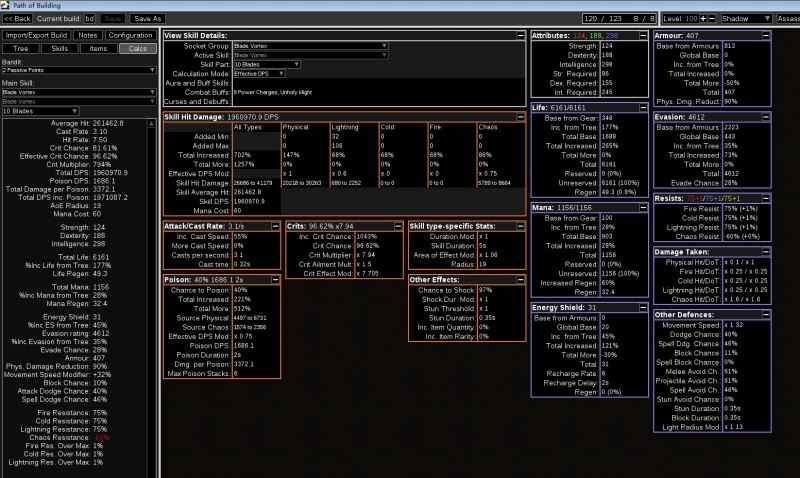Increase level with plus button
Screen dimensions: 800x478
click(x=703, y=18)
